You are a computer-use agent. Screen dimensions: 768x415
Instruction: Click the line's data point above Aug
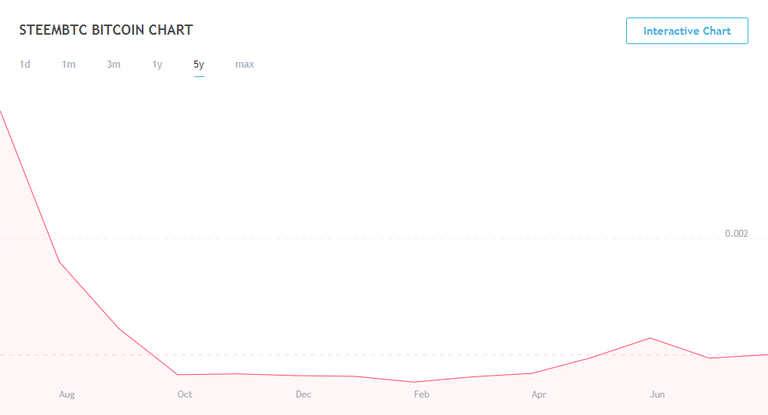click(59, 262)
